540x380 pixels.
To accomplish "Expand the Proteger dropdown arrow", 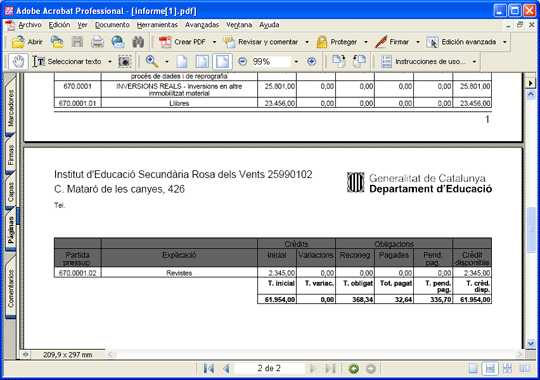I will coord(366,42).
